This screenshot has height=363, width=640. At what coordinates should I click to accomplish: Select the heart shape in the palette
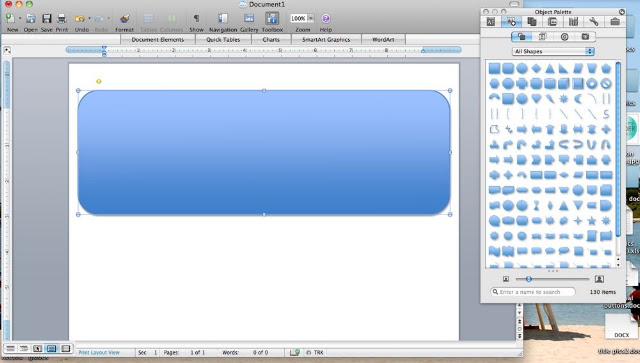click(x=536, y=98)
